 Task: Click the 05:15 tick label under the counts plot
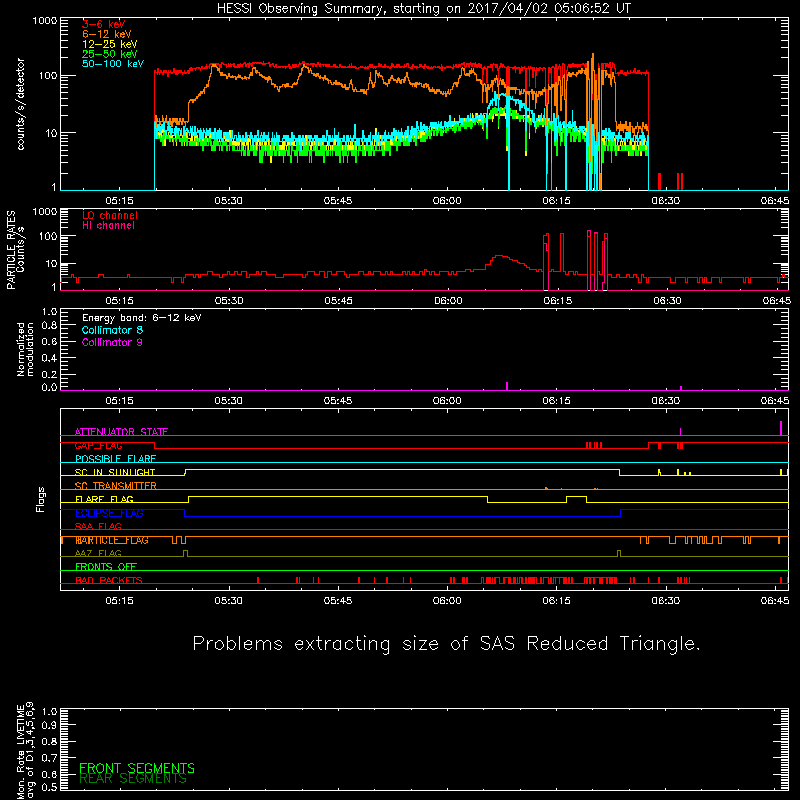(x=119, y=201)
